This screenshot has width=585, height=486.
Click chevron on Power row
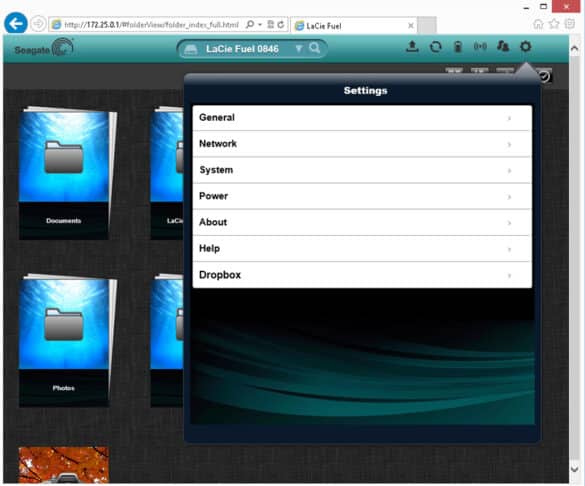[509, 197]
